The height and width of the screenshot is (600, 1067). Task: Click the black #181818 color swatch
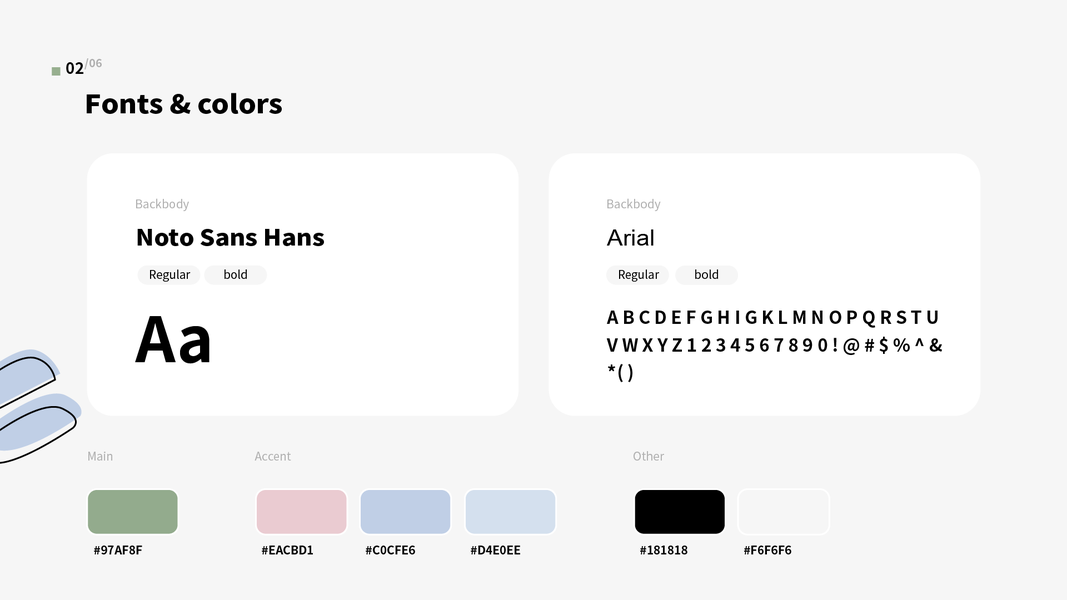point(679,512)
